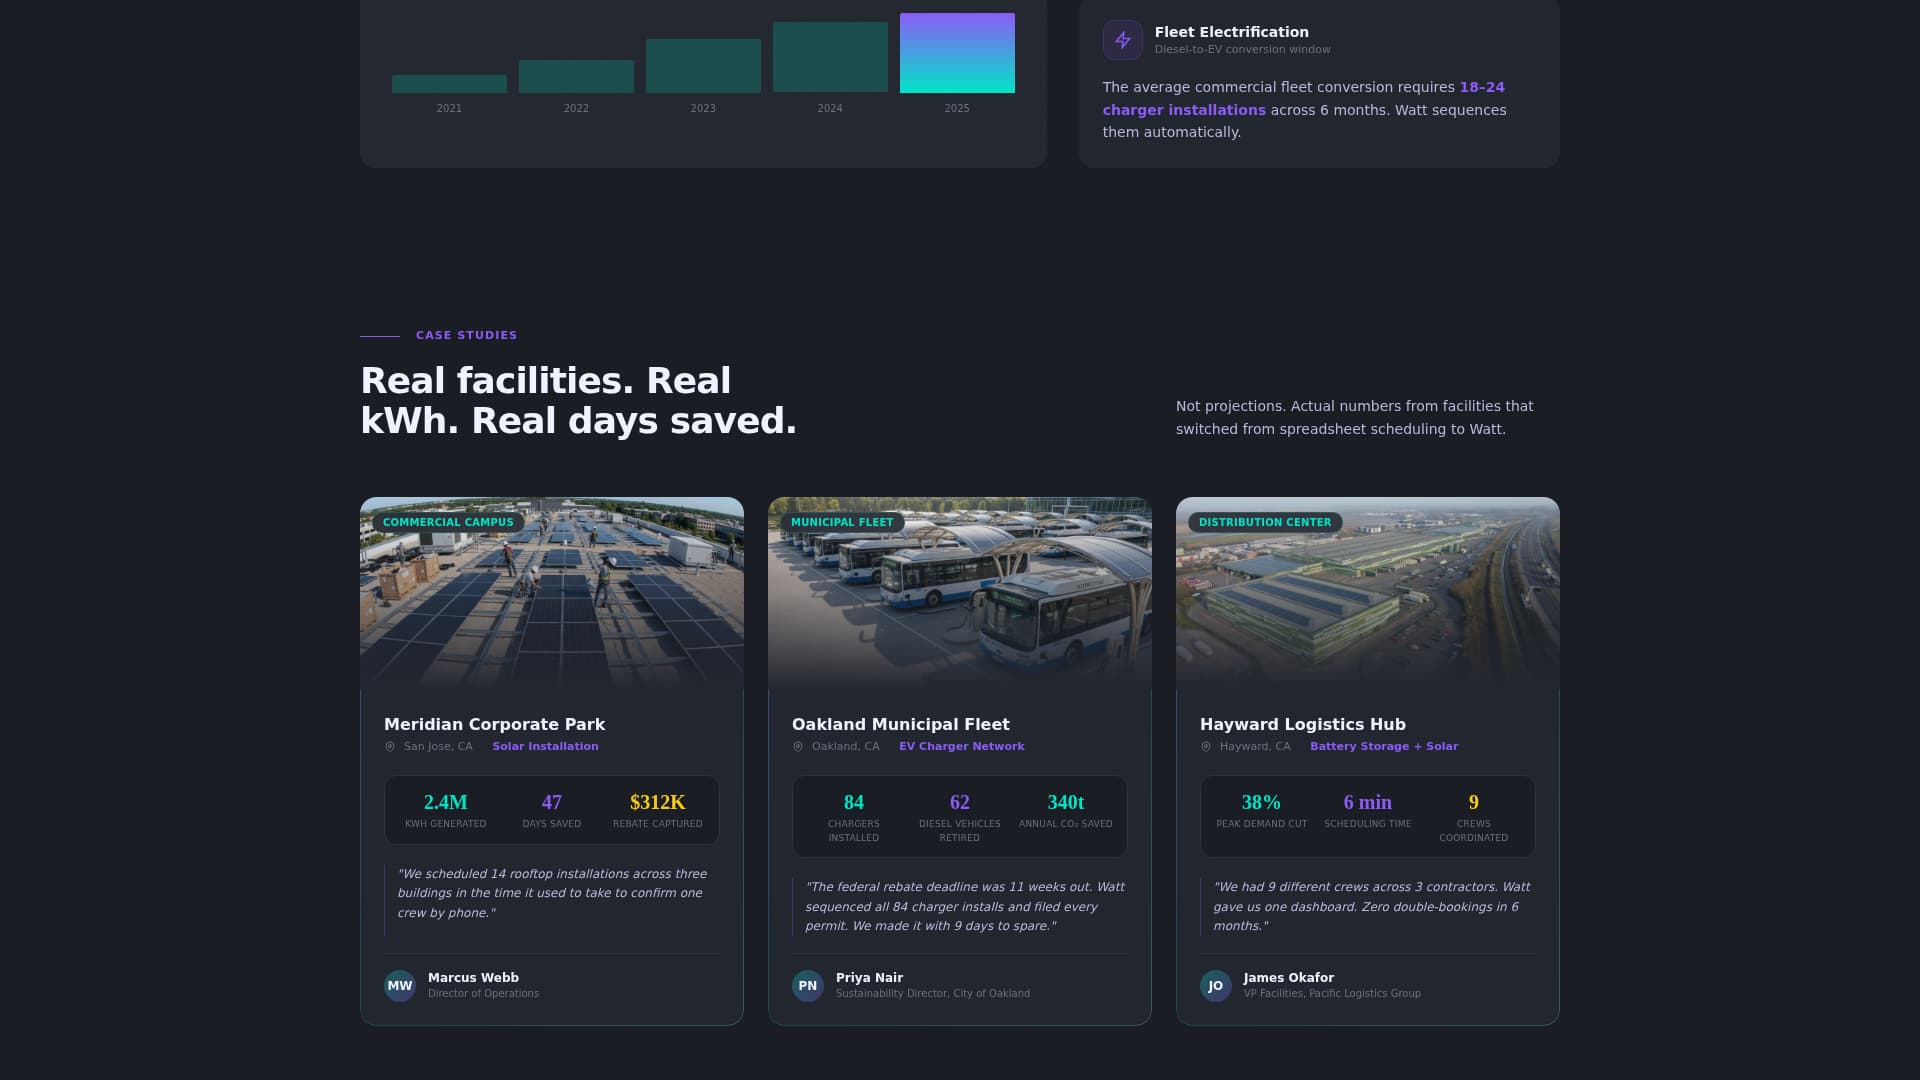Click the EV Charger Network tag
The width and height of the screenshot is (1920, 1080).
(961, 746)
